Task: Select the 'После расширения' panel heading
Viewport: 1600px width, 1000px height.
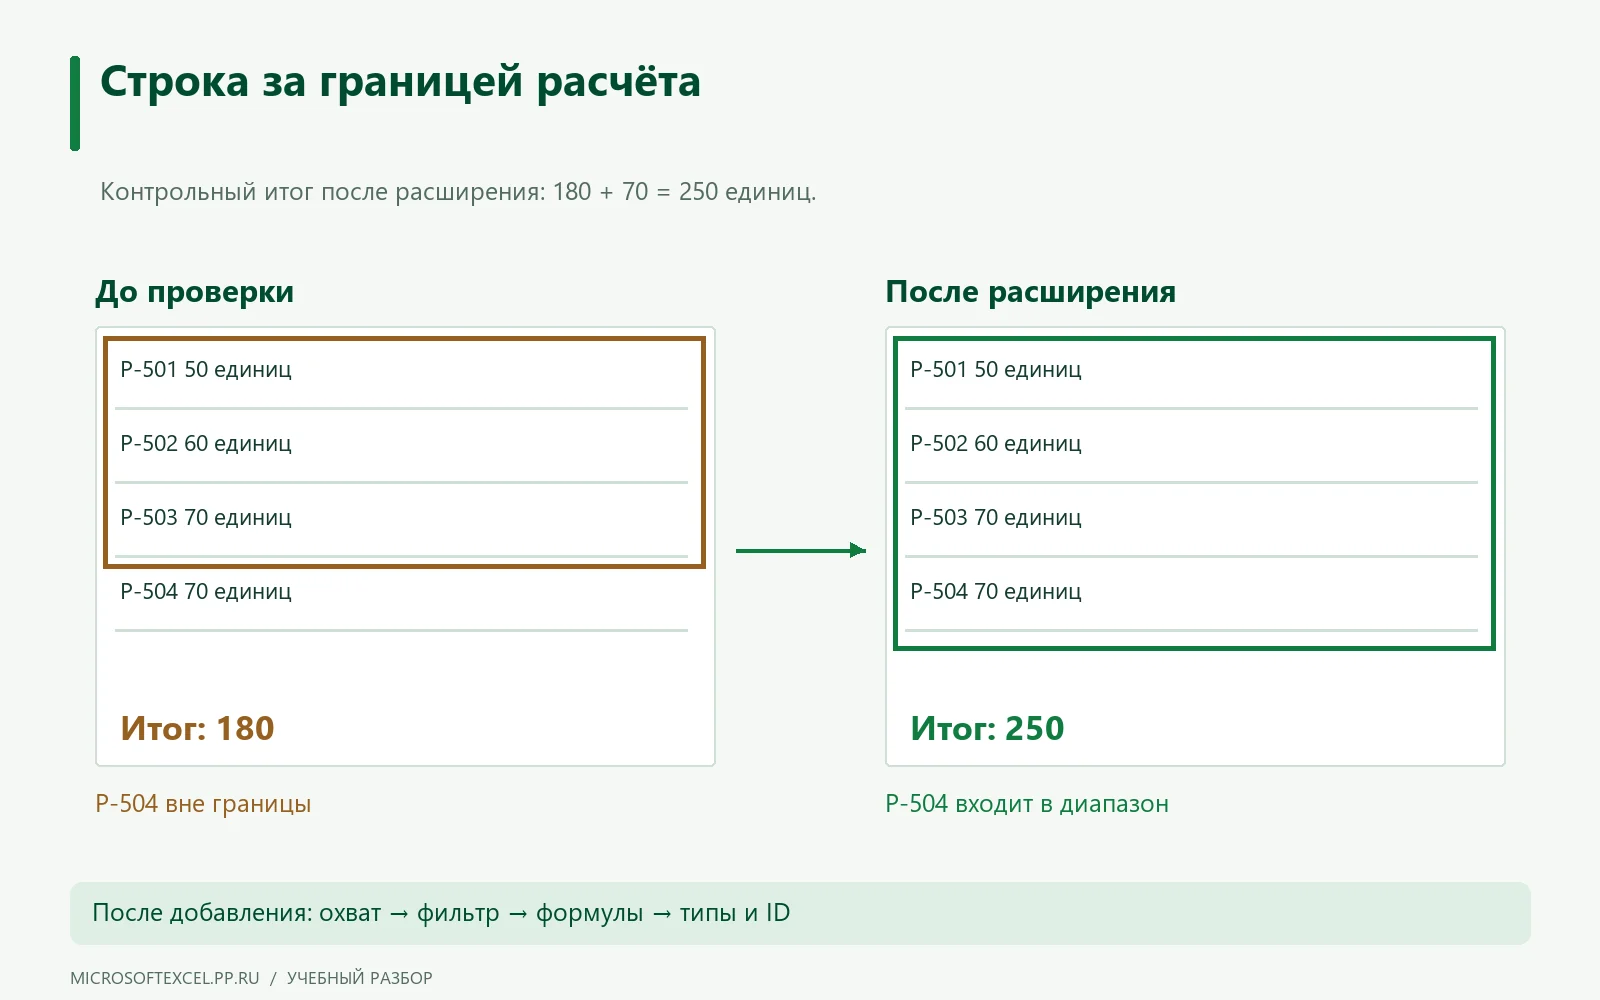Action: click(x=1031, y=292)
